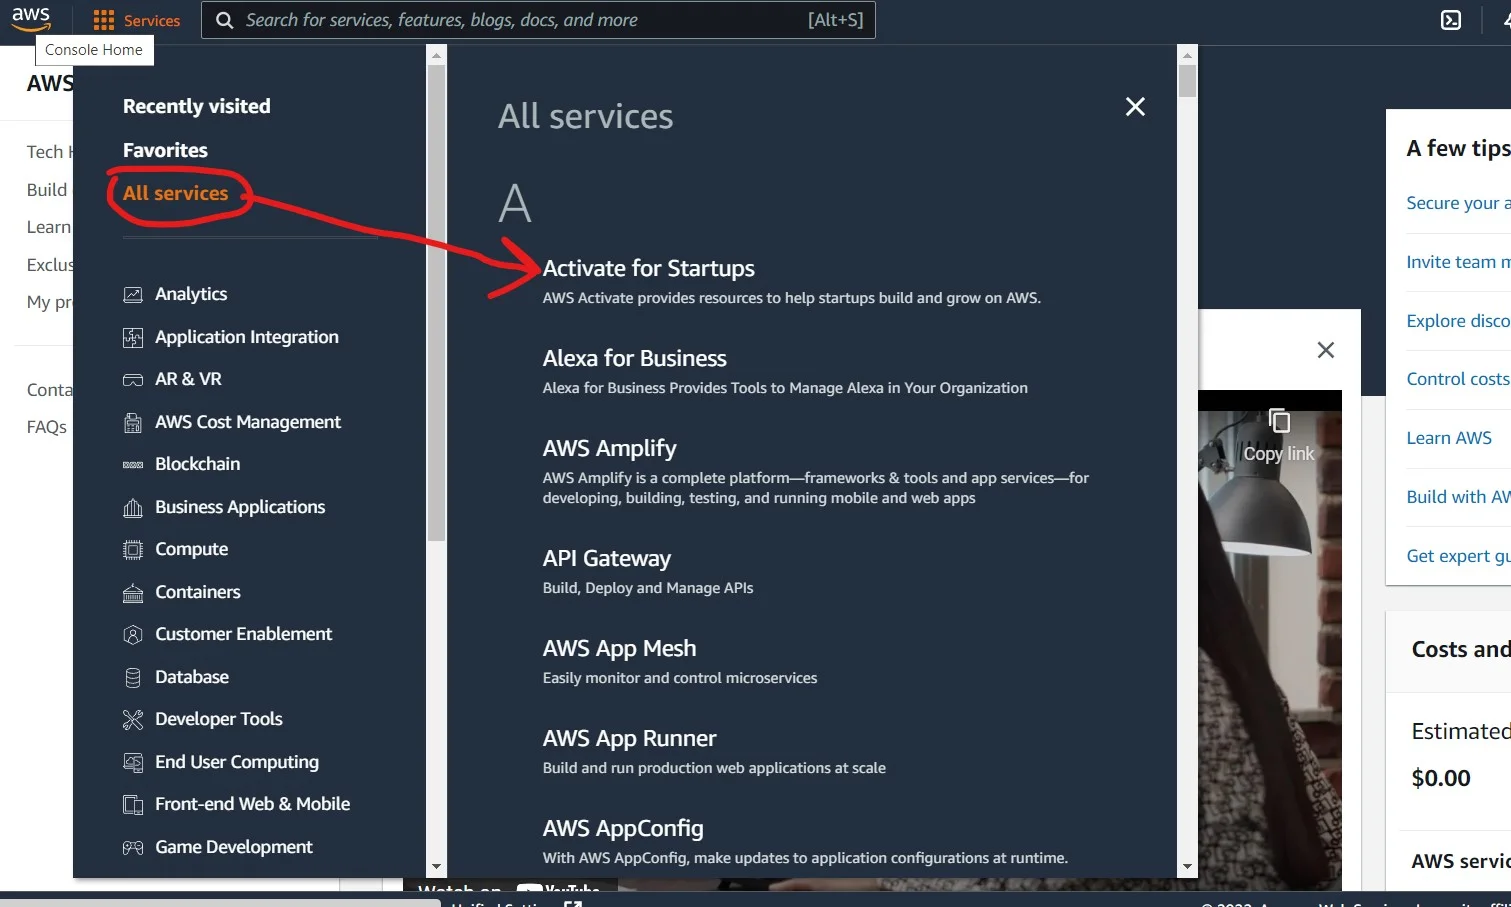Screen dimensions: 1511x907
Task: Open Activate for Startups service
Action: (649, 268)
